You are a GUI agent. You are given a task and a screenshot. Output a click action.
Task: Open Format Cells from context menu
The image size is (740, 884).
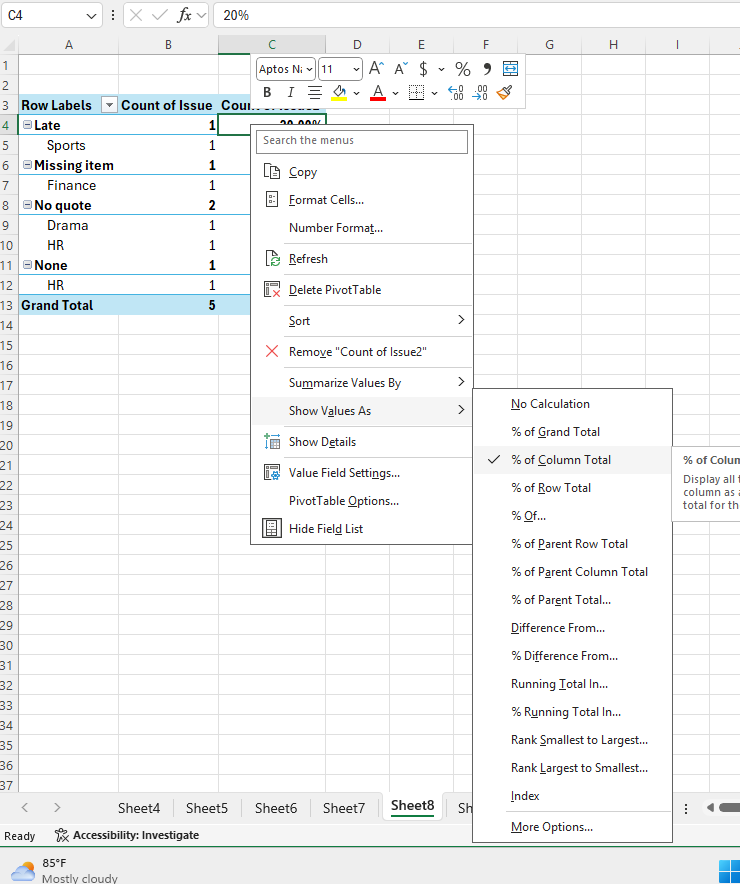tap(362, 200)
